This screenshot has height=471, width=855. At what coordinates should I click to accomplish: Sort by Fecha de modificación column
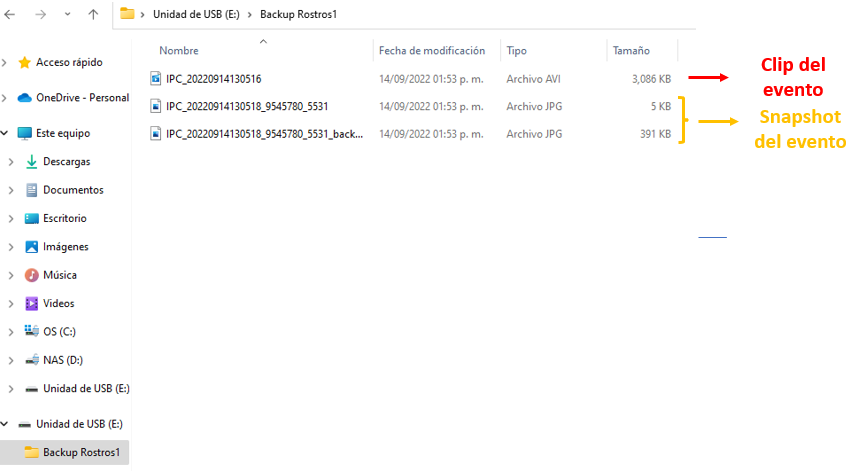tap(431, 51)
